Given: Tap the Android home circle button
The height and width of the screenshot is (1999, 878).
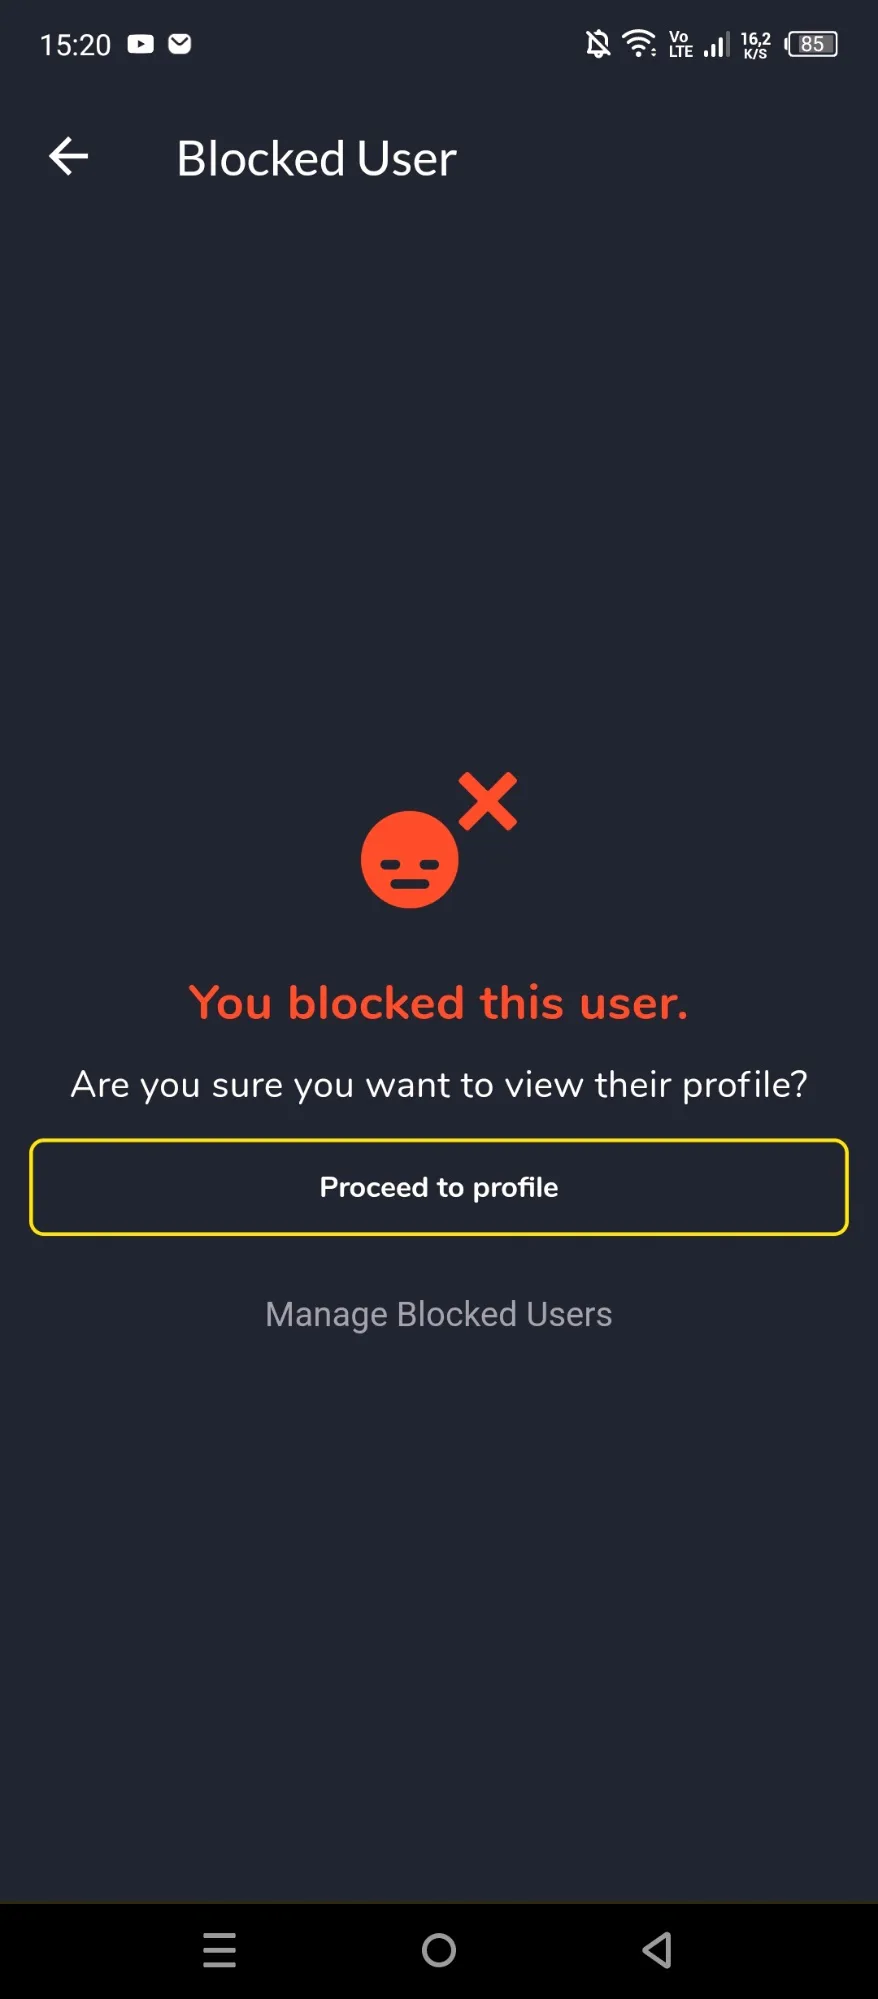Looking at the screenshot, I should [x=439, y=1950].
